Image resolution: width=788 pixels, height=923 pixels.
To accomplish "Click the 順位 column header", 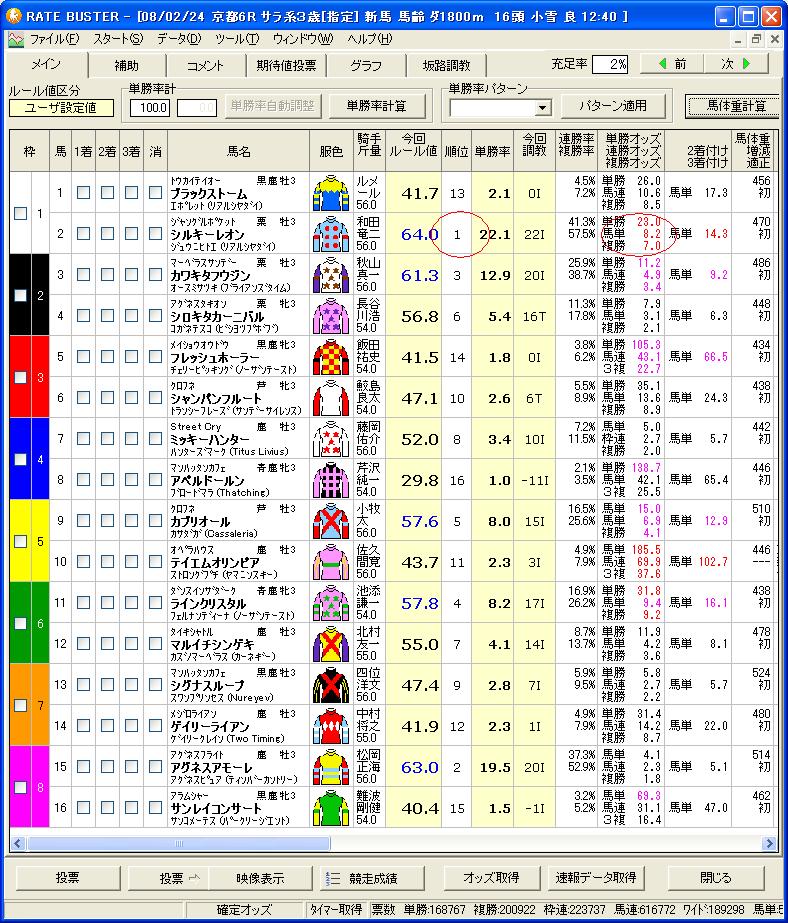I will coord(457,151).
